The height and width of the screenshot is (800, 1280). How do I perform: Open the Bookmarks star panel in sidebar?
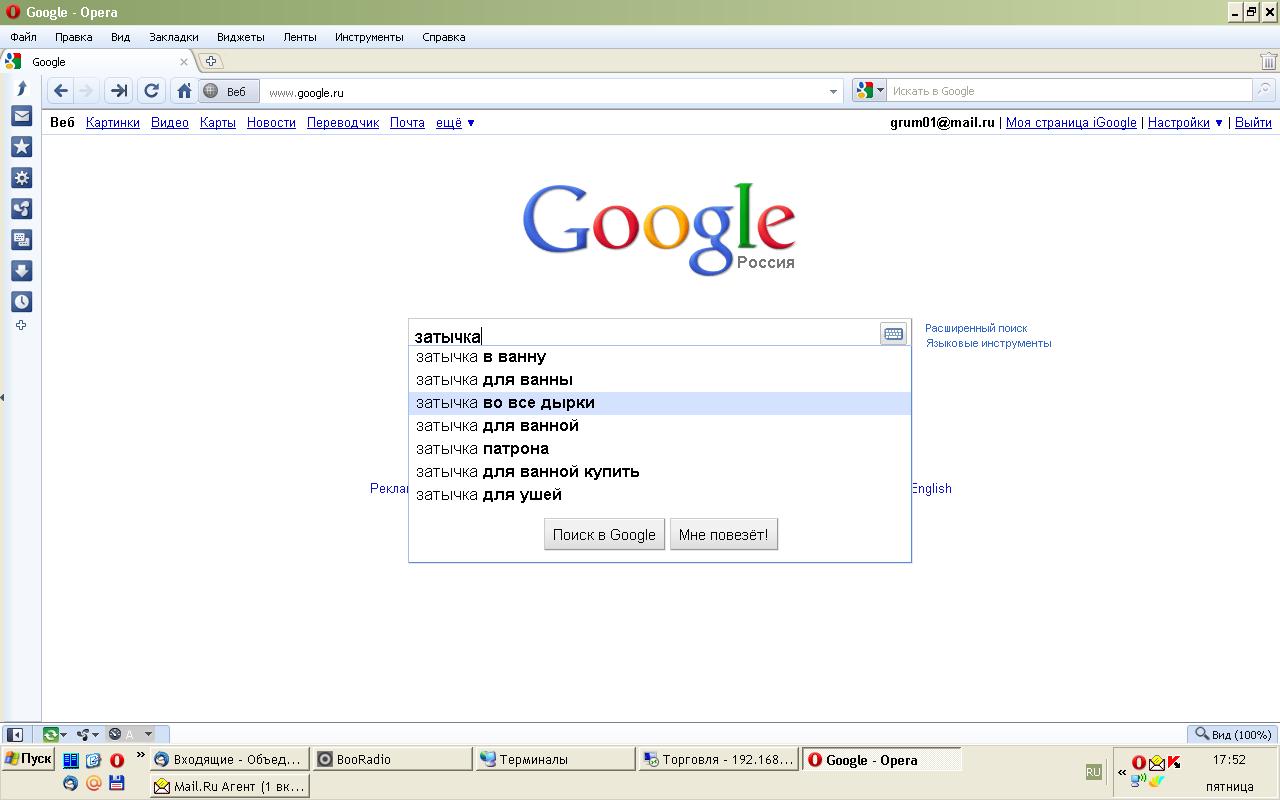click(x=21, y=147)
